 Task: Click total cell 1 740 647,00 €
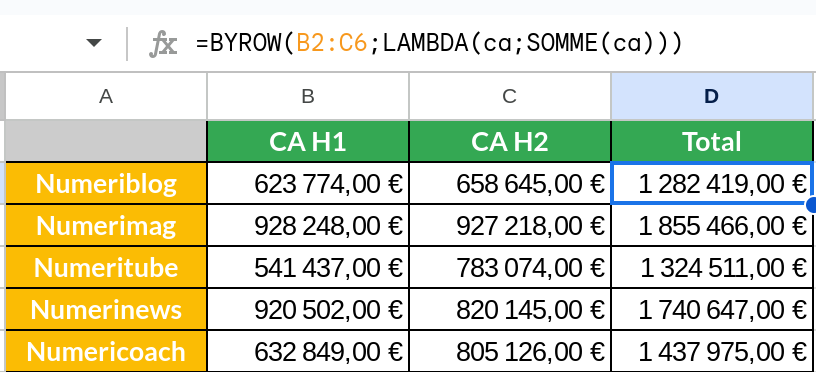tap(711, 310)
